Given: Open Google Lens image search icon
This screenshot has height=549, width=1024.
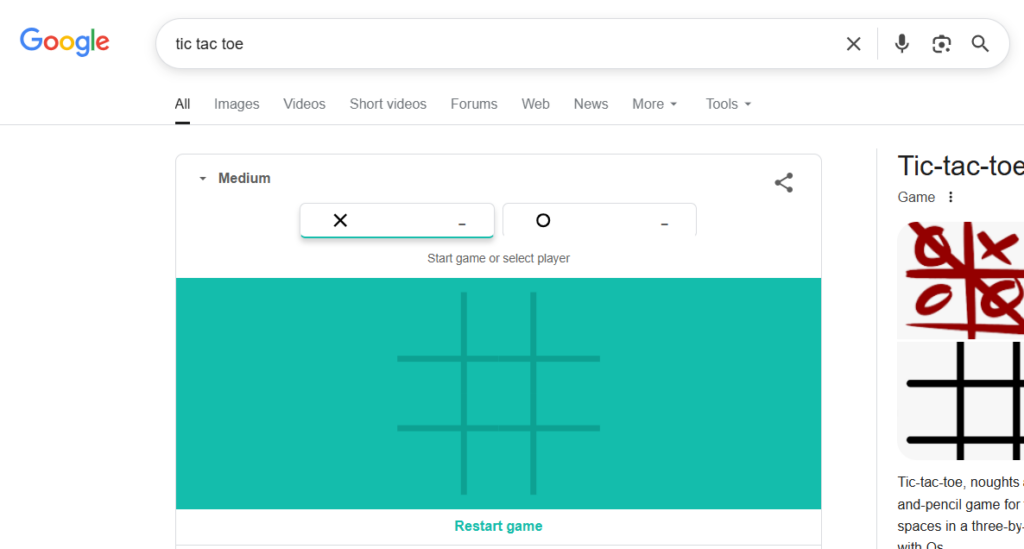Looking at the screenshot, I should click(x=941, y=44).
